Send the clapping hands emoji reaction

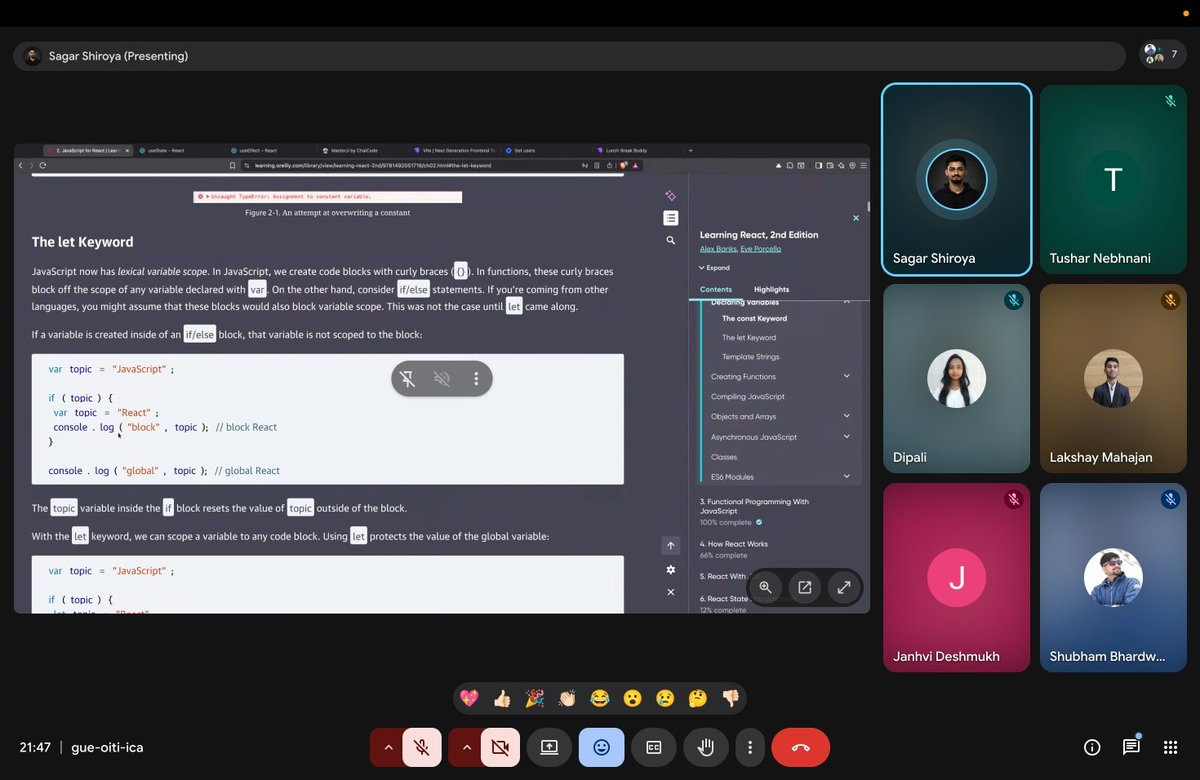tap(567, 698)
